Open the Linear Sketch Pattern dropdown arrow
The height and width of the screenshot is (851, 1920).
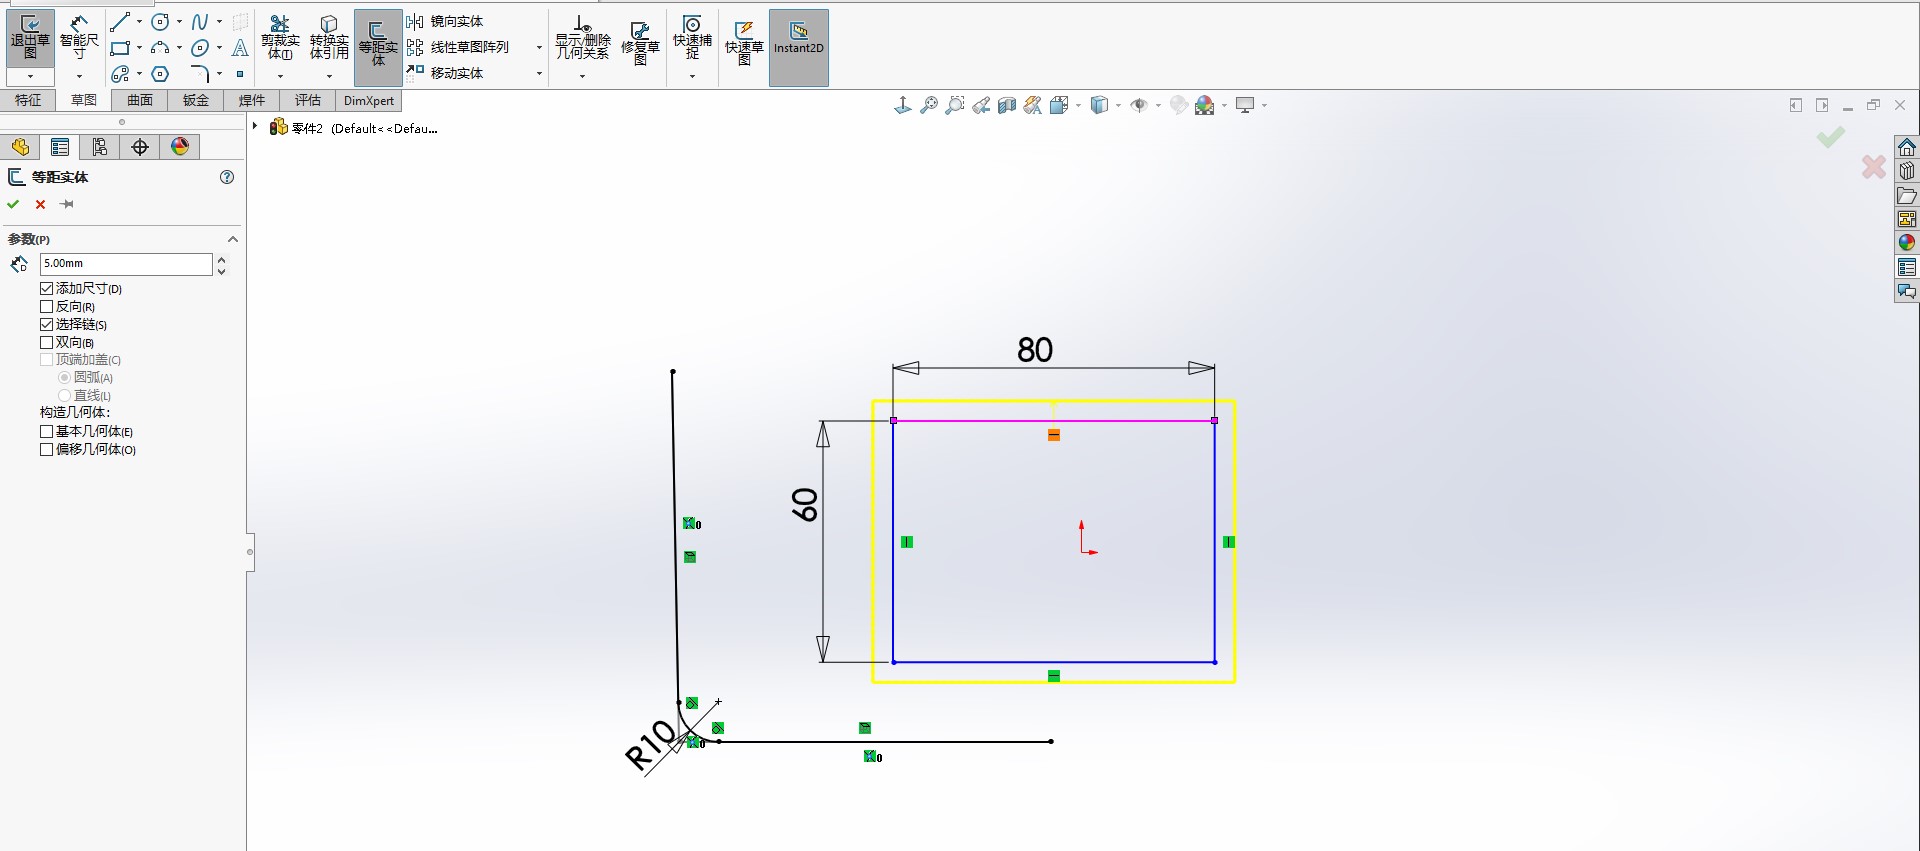click(x=539, y=47)
